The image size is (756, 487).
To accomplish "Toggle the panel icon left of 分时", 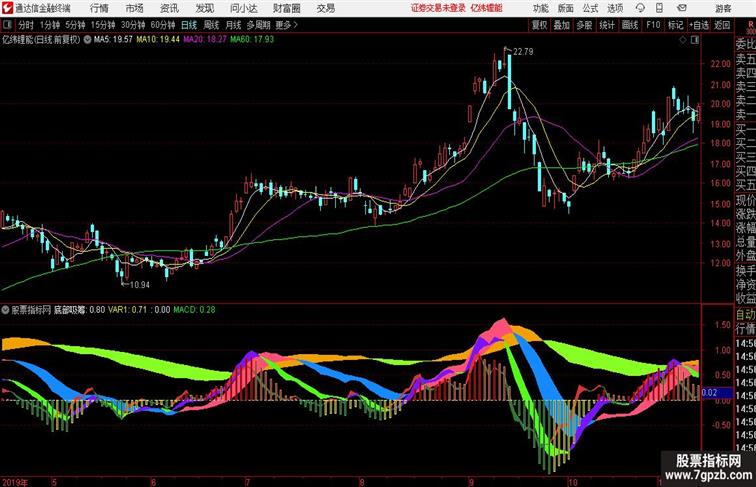I will (7, 25).
